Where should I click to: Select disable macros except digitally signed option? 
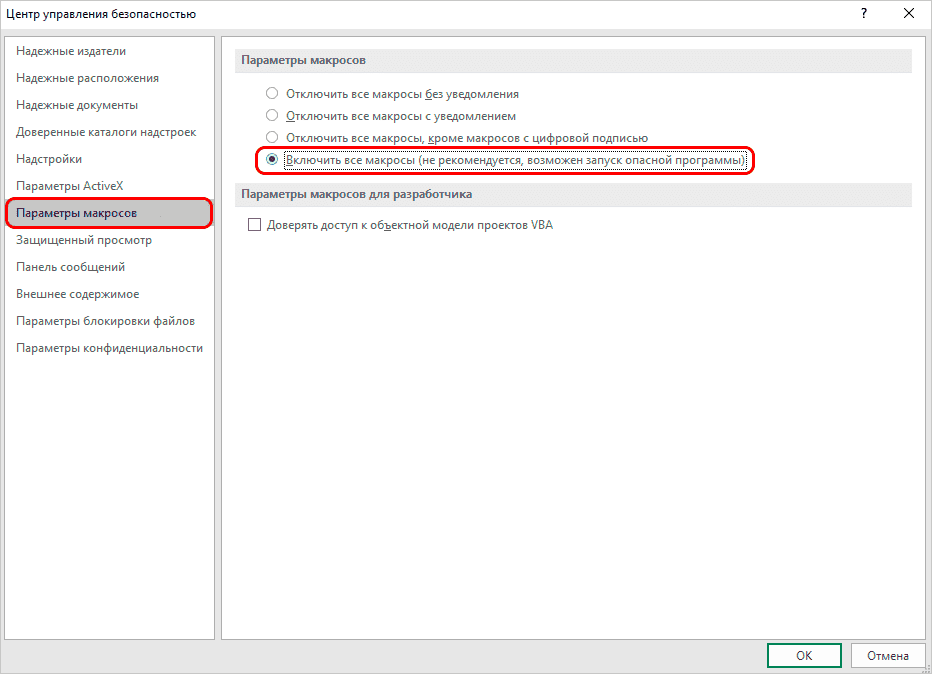pyautogui.click(x=272, y=138)
